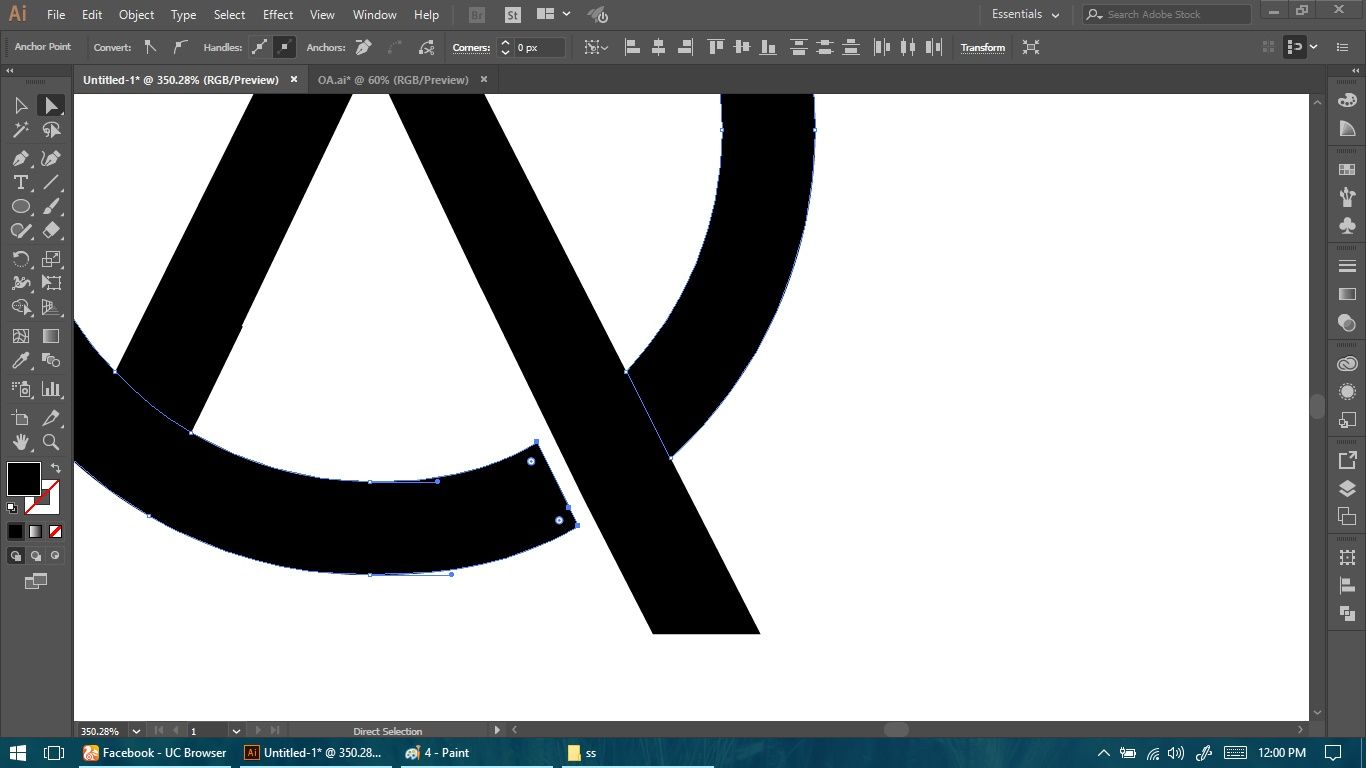Image resolution: width=1366 pixels, height=768 pixels.
Task: Select the Direct Selection tool
Action: click(x=51, y=106)
